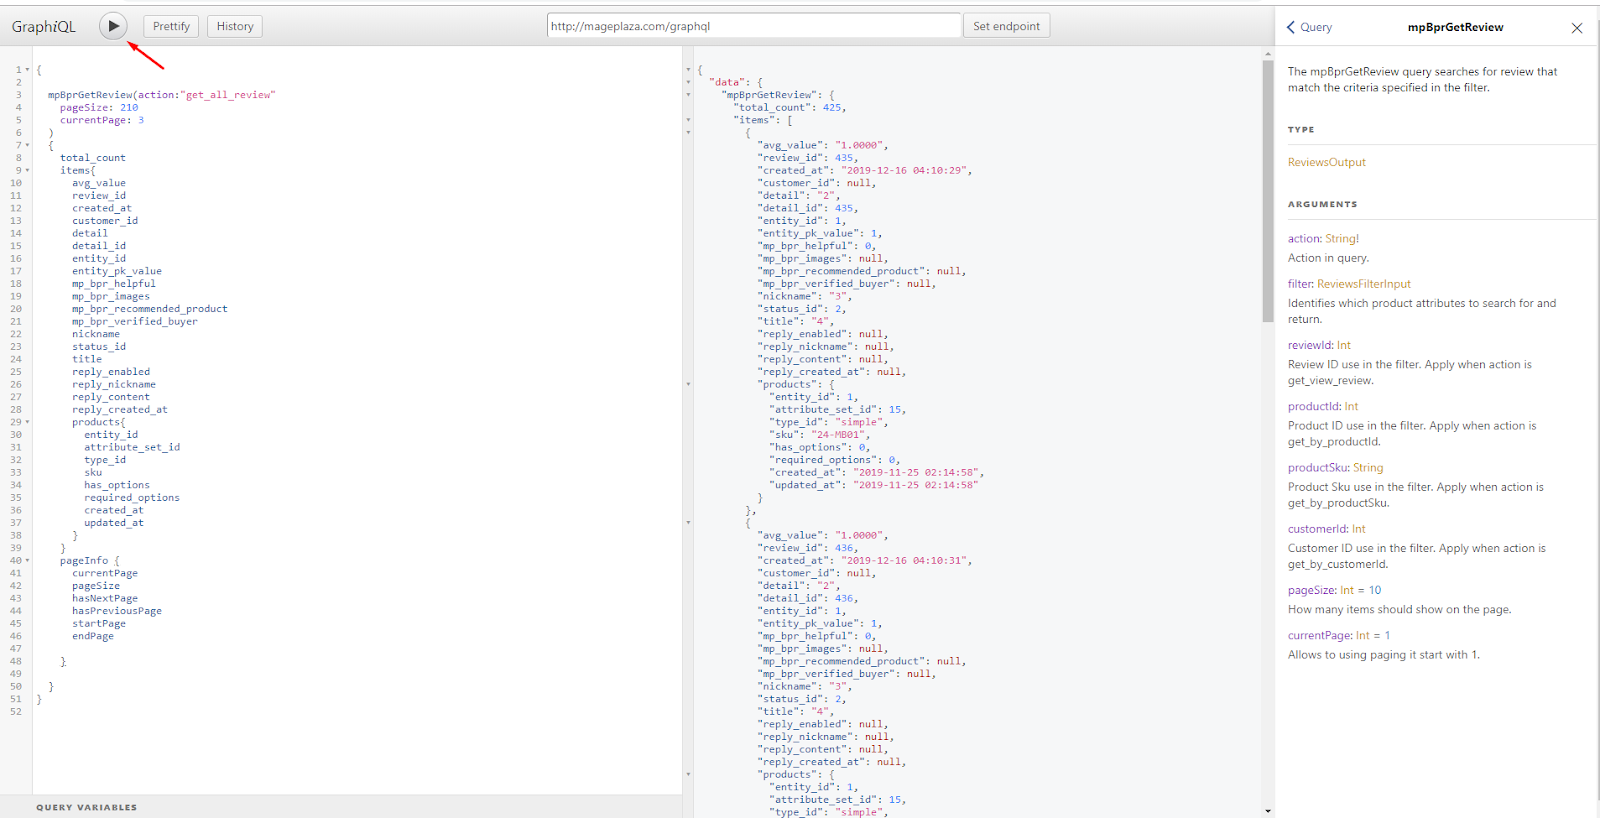Click total_count field in query editor
The width and height of the screenshot is (1600, 818).
pos(93,158)
